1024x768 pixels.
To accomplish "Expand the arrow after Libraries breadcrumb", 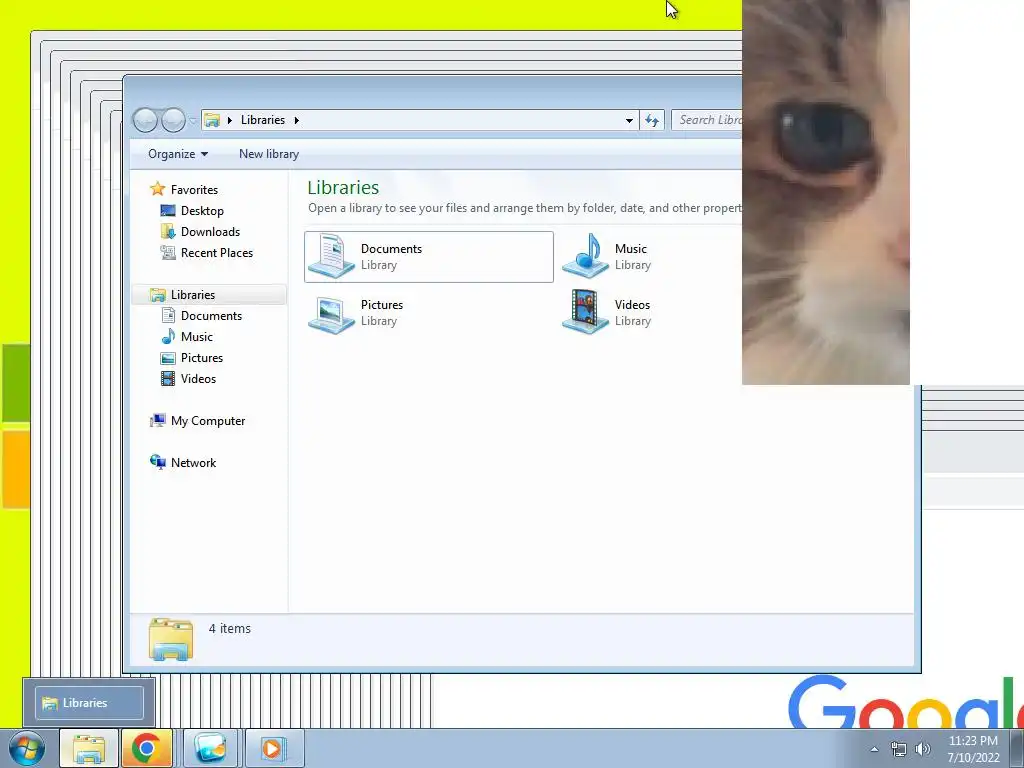I will (x=296, y=120).
